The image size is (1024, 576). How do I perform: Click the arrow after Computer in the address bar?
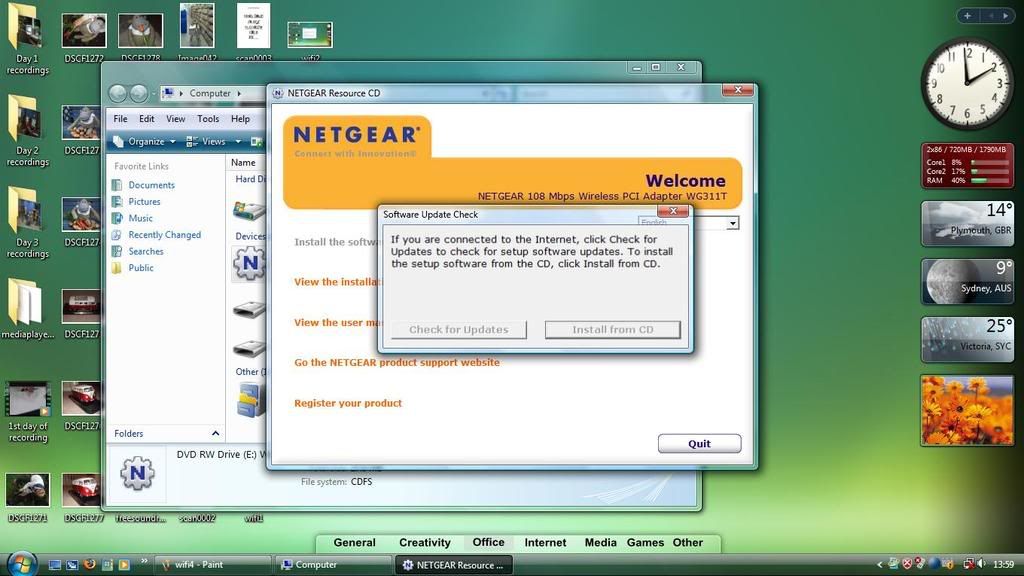[x=239, y=93]
